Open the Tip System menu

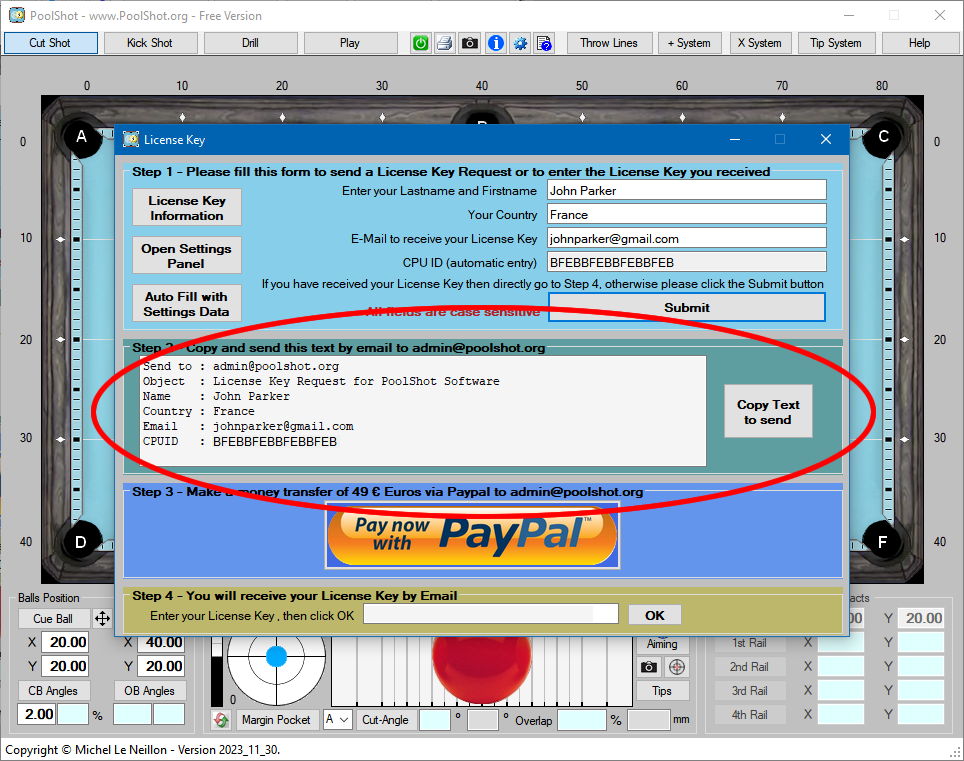pyautogui.click(x=836, y=43)
